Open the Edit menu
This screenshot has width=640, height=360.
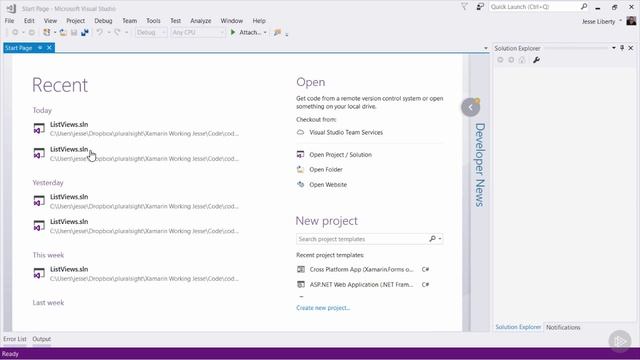click(x=29, y=20)
